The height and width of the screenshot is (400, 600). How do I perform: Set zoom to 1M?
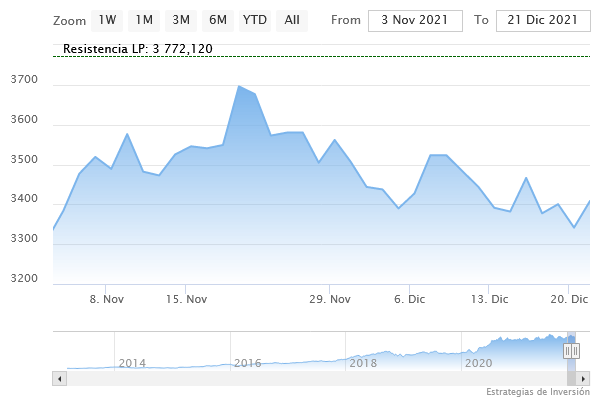tap(144, 20)
